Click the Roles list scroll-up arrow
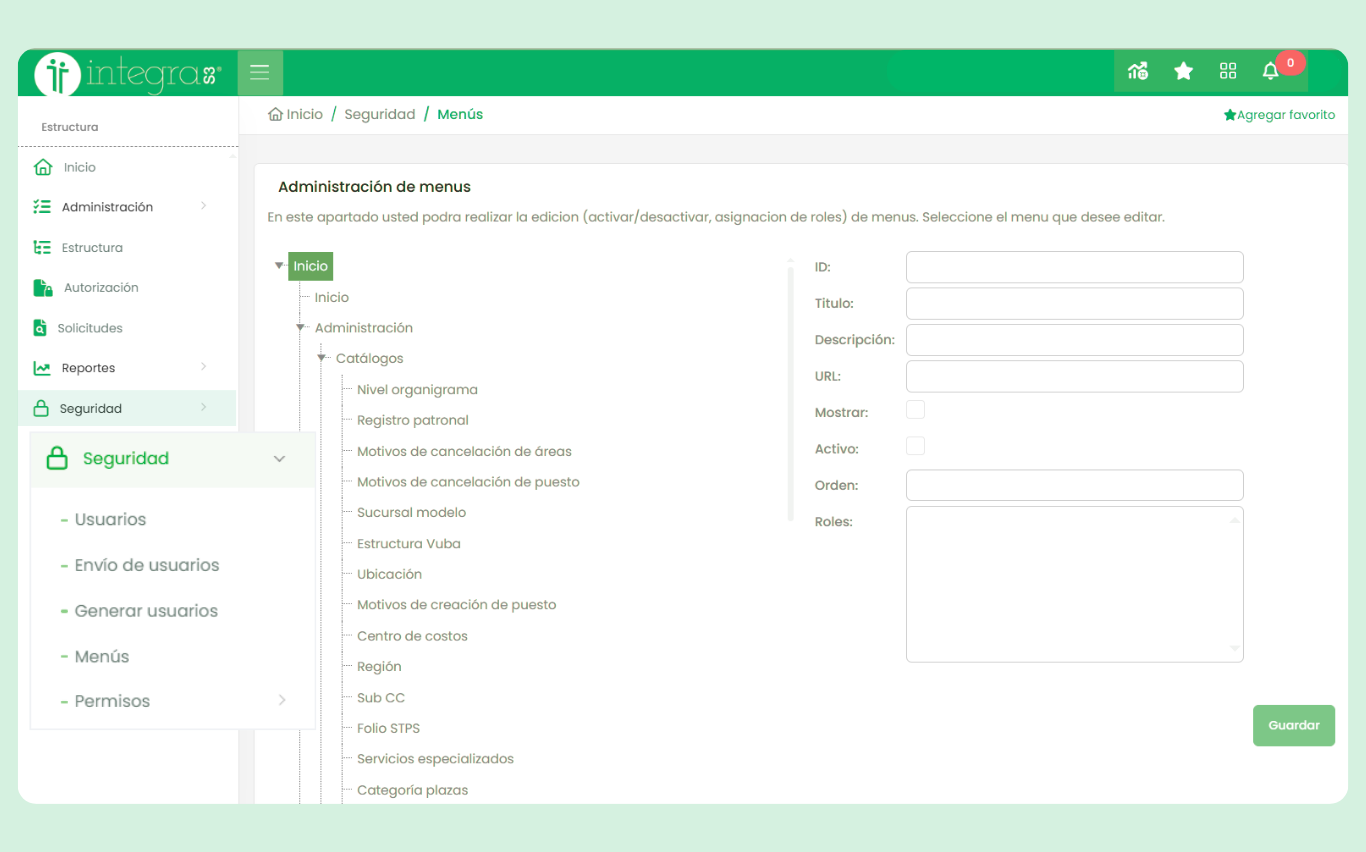Viewport: 1366px width, 852px height. (x=1235, y=519)
